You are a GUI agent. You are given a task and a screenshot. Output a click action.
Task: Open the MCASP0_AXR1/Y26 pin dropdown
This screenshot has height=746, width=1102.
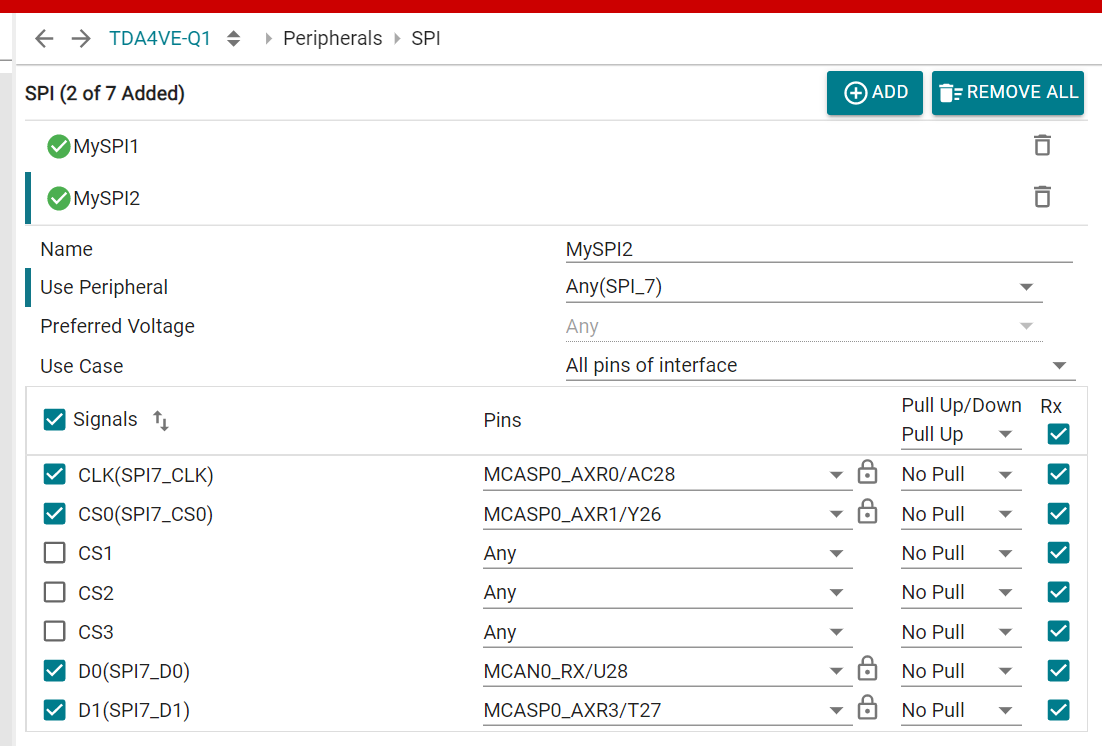[668, 514]
